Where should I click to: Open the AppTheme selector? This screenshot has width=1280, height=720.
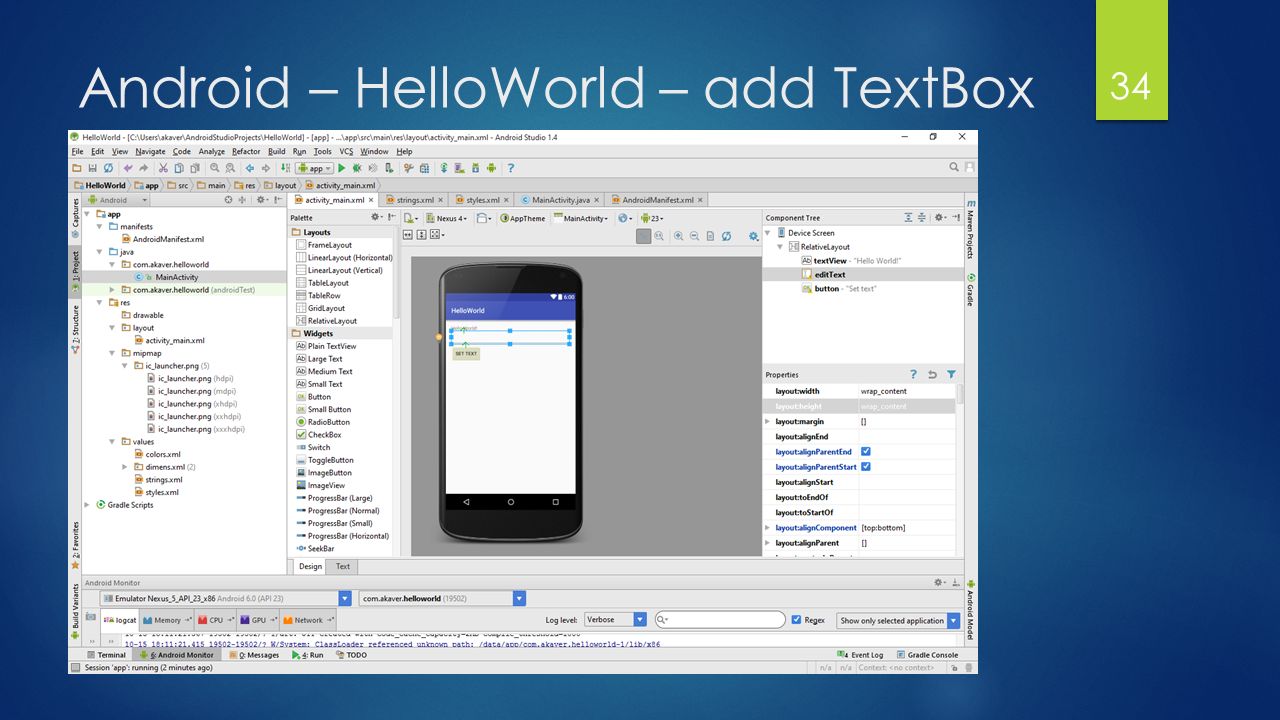tap(523, 218)
